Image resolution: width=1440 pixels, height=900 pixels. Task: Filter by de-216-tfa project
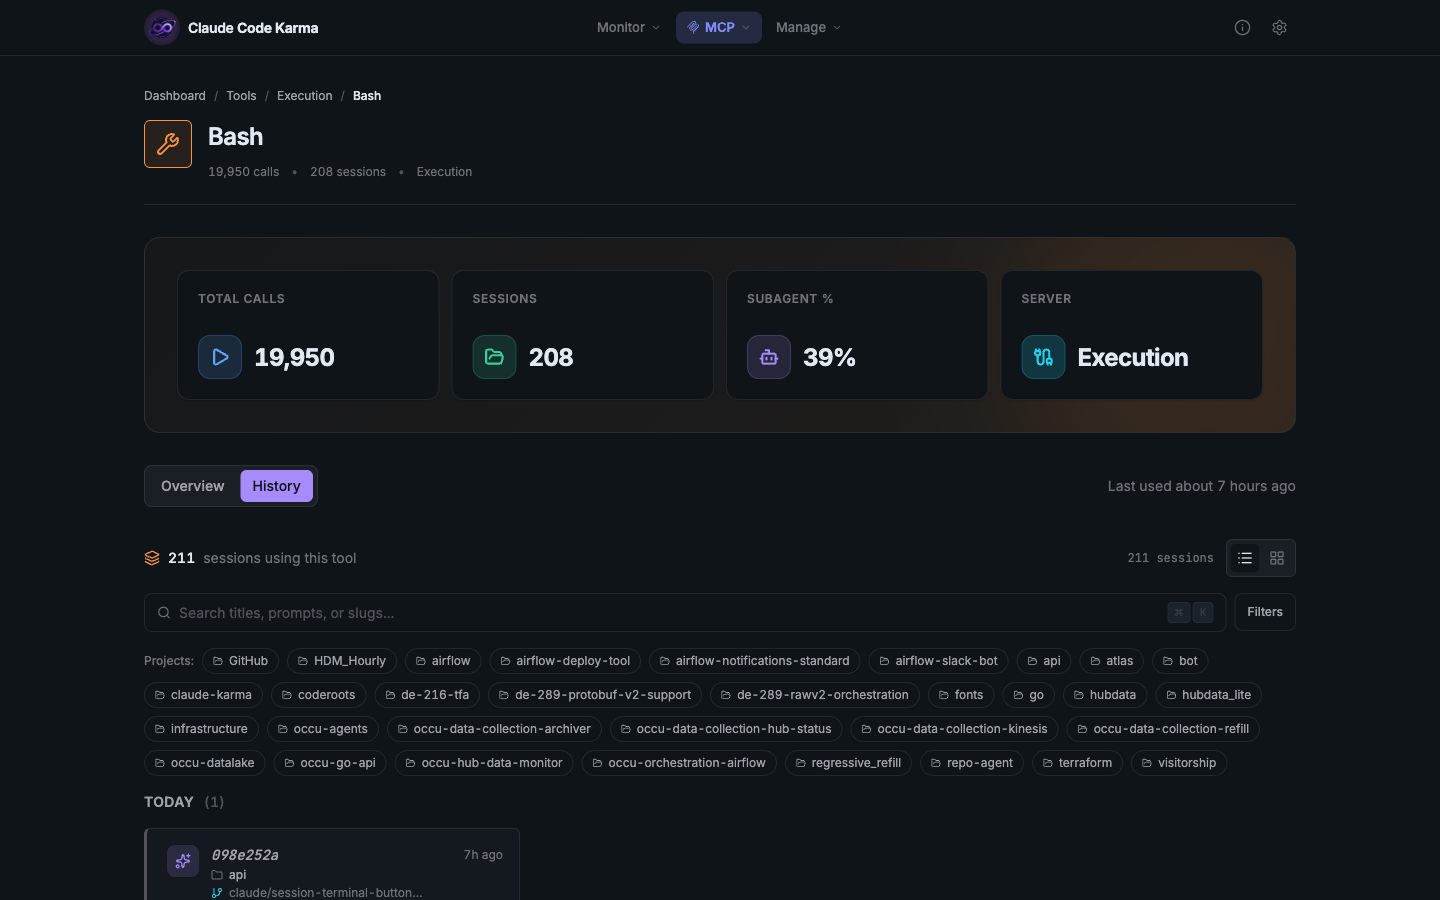pos(427,695)
